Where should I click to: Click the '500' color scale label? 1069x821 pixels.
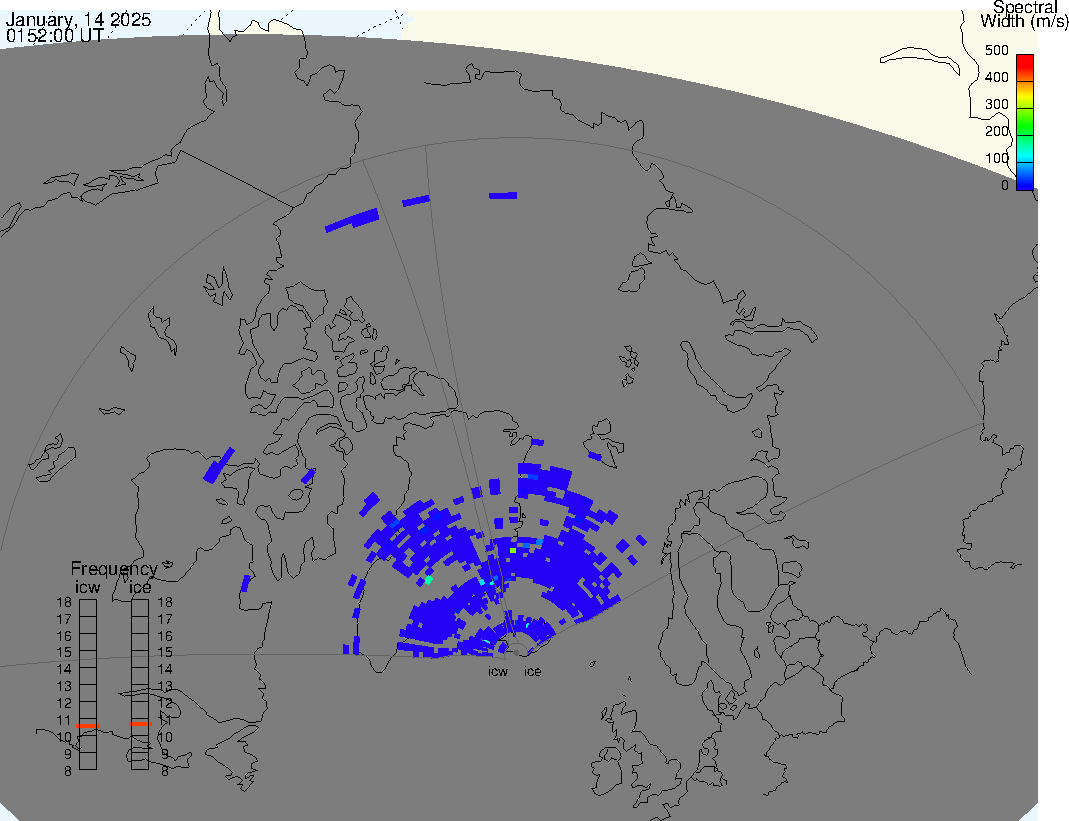click(x=996, y=50)
